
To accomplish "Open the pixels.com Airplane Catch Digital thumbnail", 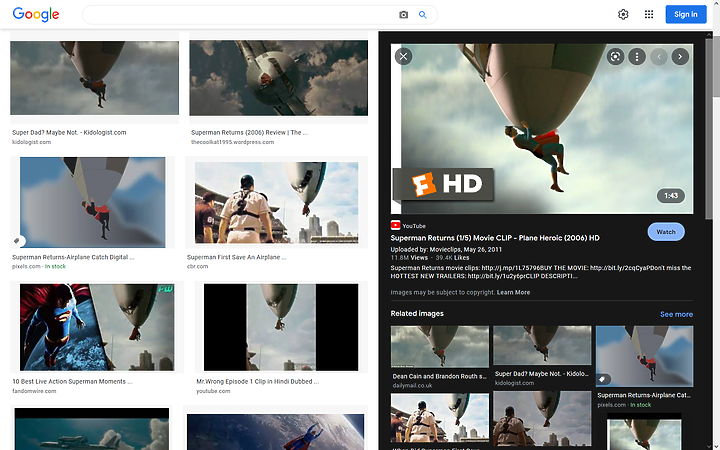I will tap(93, 202).
